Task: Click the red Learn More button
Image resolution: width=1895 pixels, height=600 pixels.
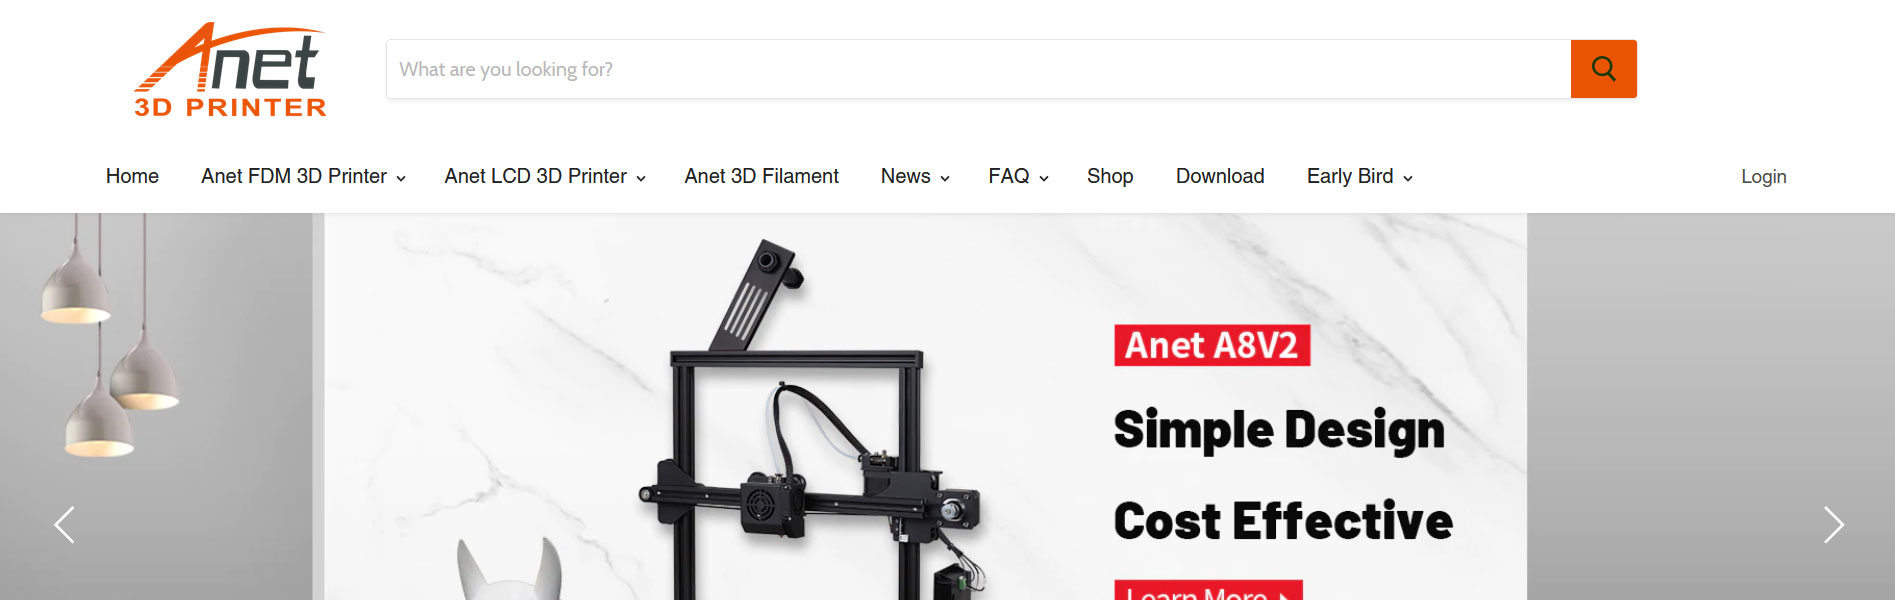Action: click(1208, 590)
